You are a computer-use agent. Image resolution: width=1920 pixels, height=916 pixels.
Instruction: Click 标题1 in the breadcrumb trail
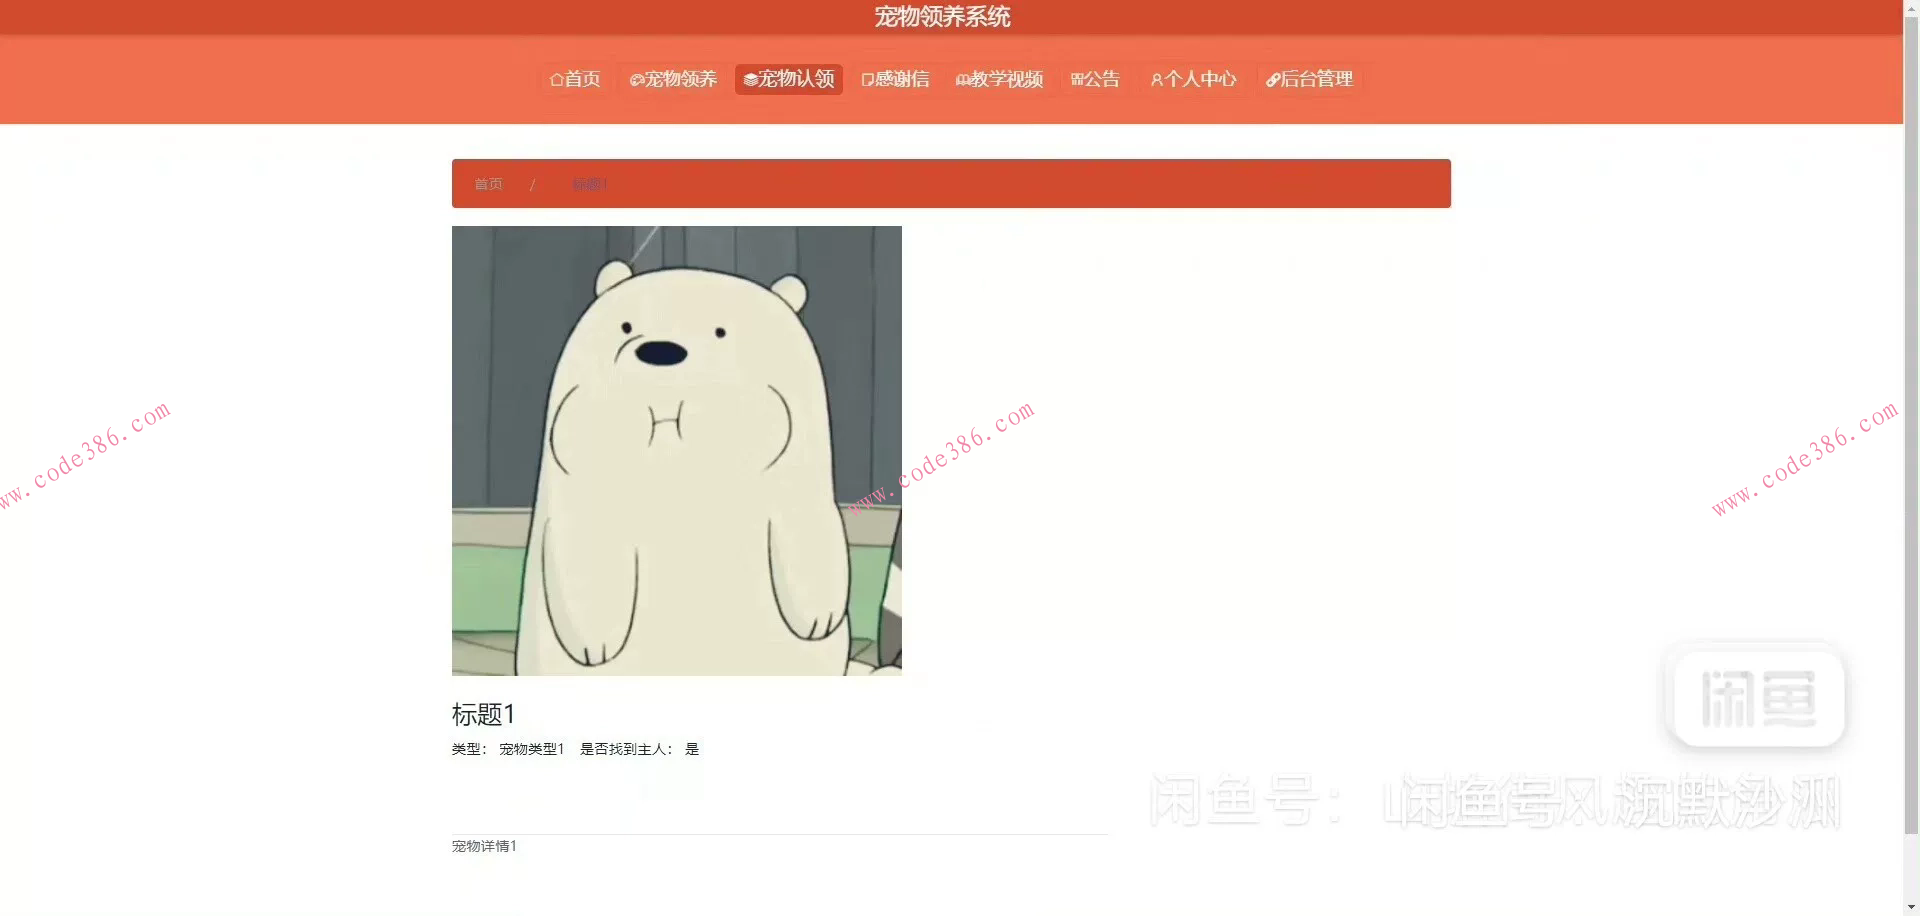(590, 184)
